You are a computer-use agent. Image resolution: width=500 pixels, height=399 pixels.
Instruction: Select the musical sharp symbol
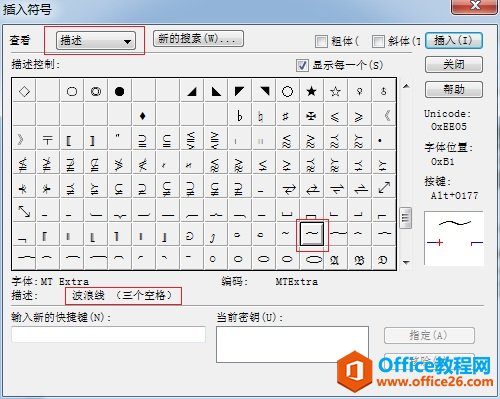[x=285, y=116]
